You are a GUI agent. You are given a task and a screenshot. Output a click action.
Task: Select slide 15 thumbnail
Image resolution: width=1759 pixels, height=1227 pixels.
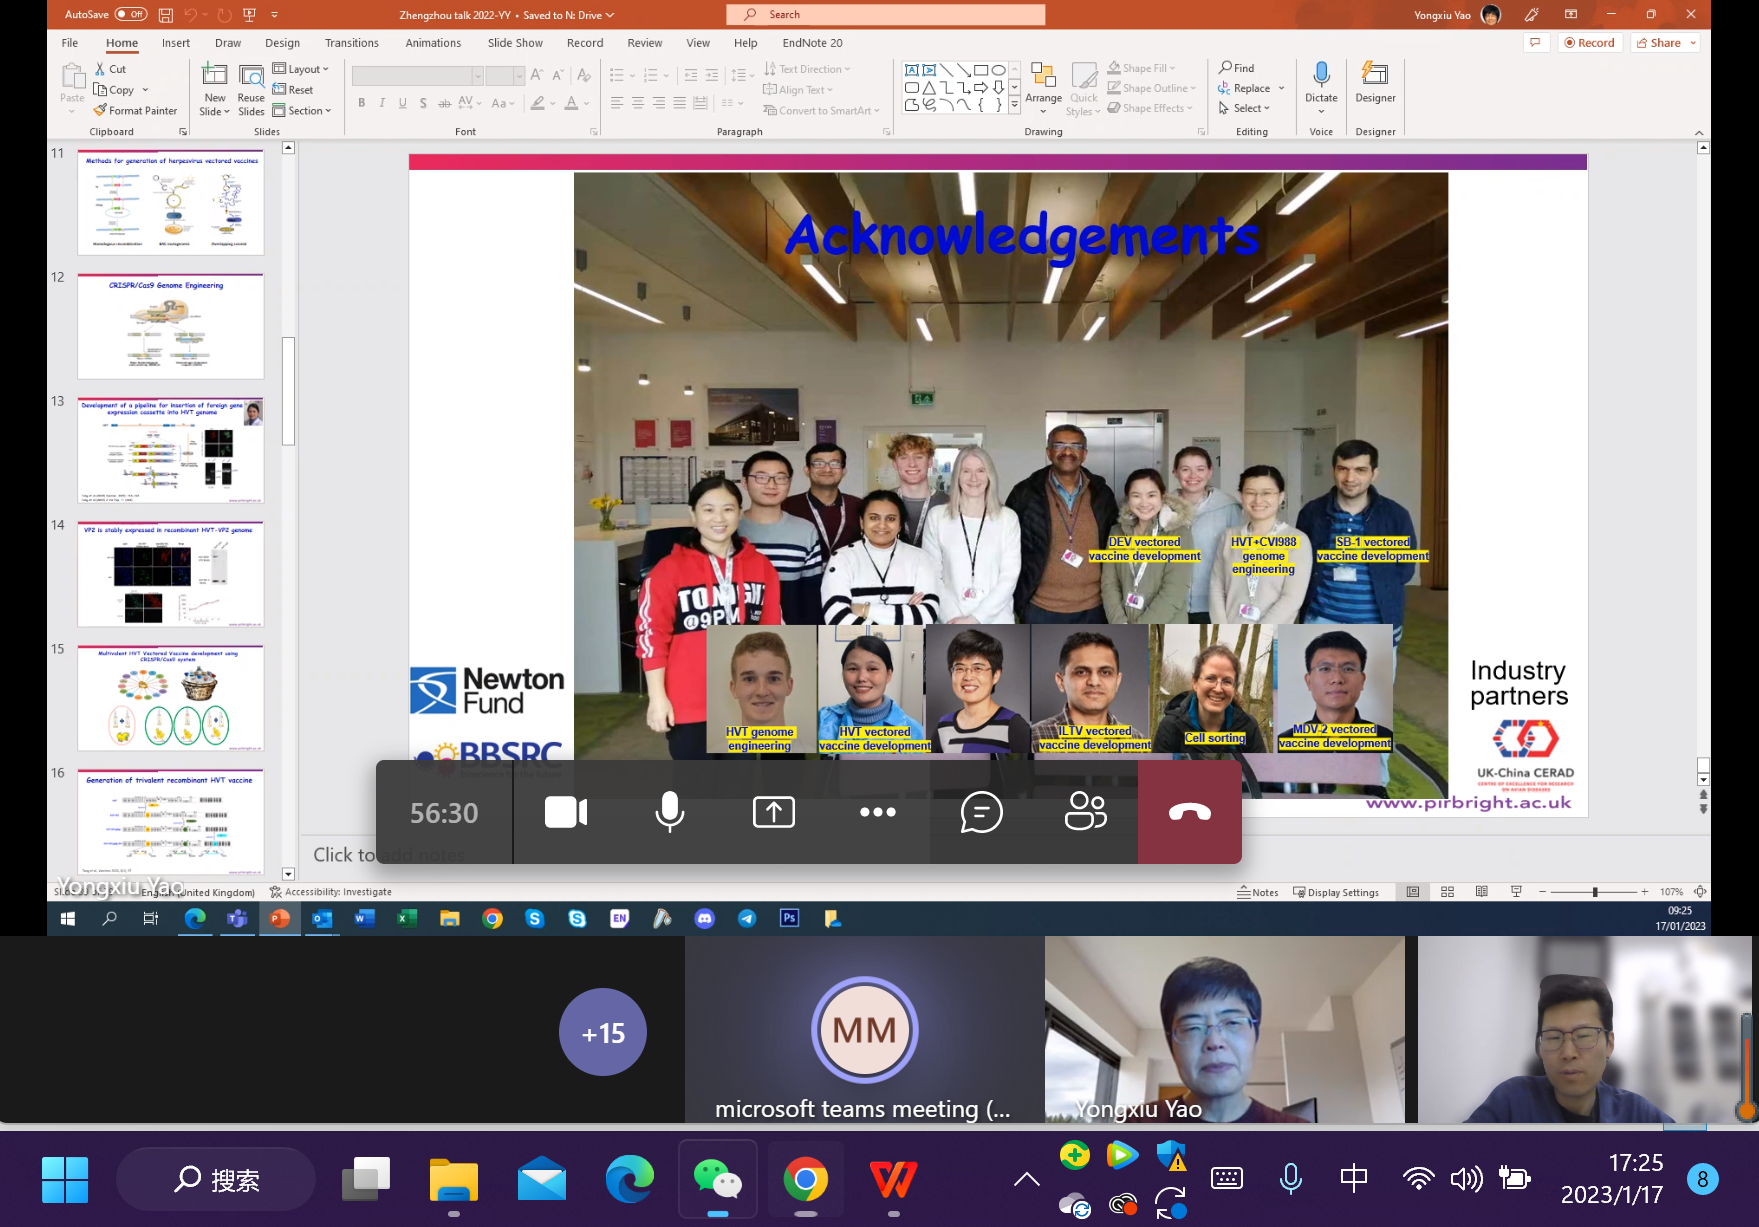tap(171, 697)
